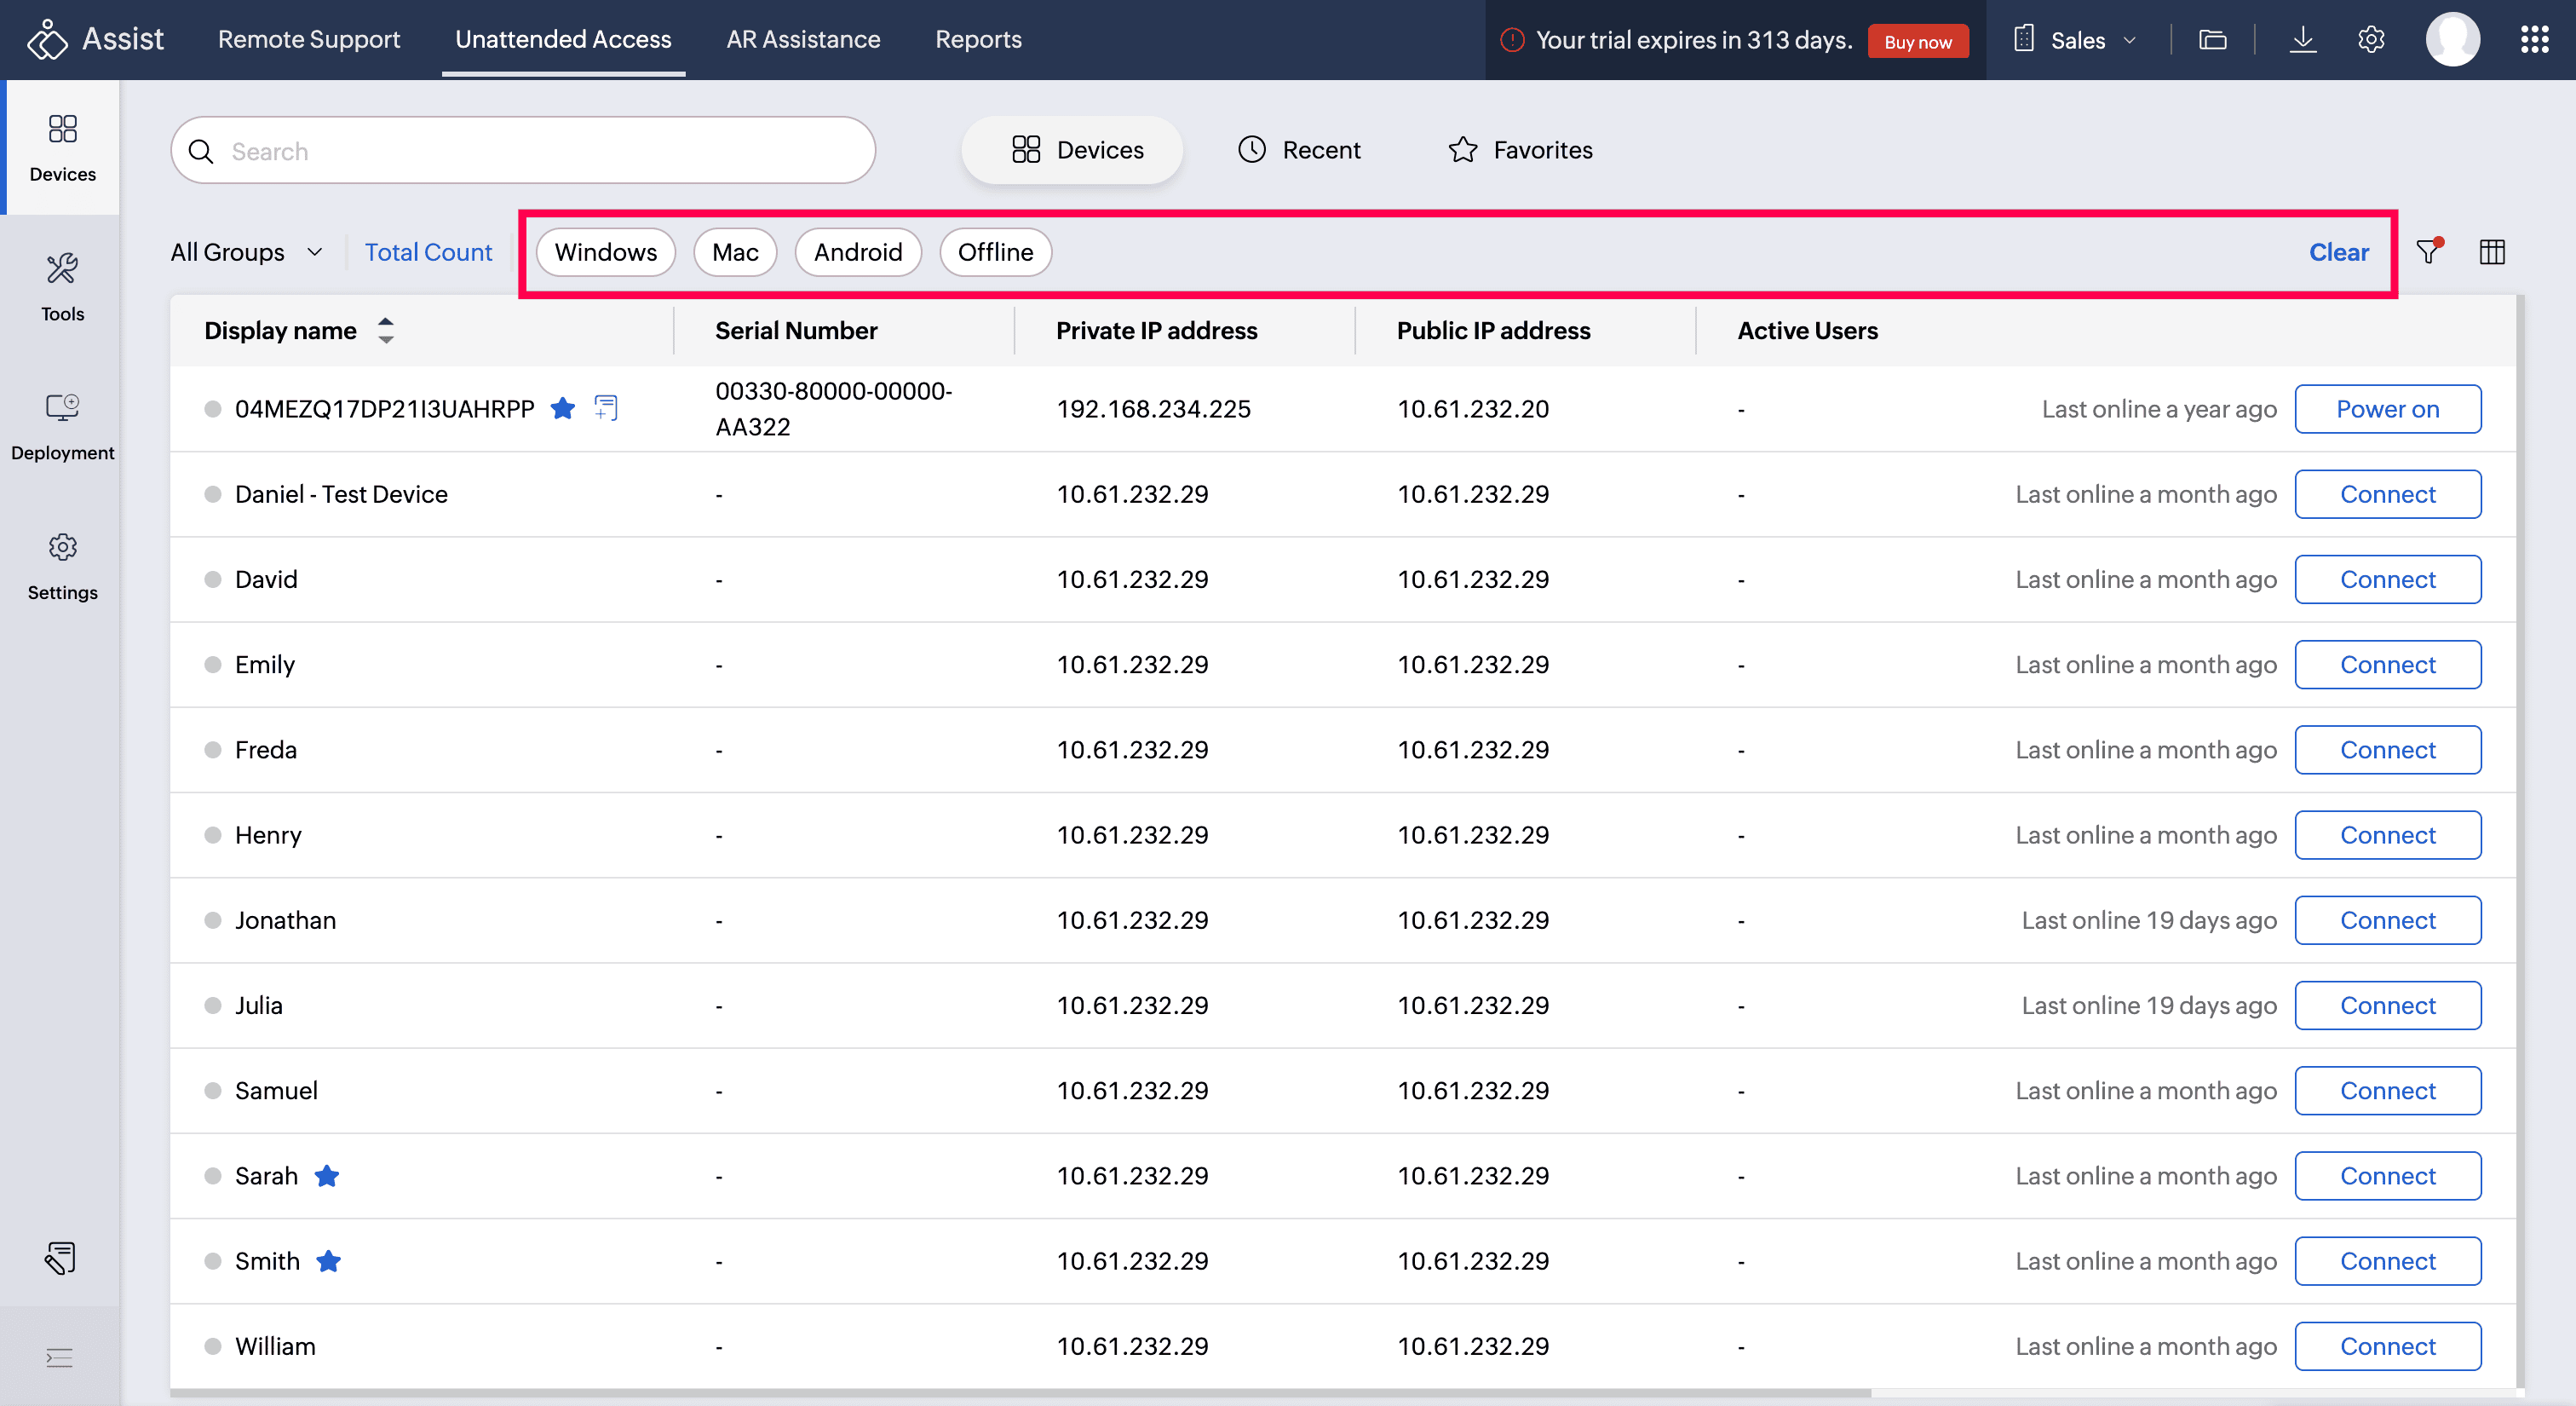
Task: Click the folder icon in top bar
Action: pos(2212,40)
